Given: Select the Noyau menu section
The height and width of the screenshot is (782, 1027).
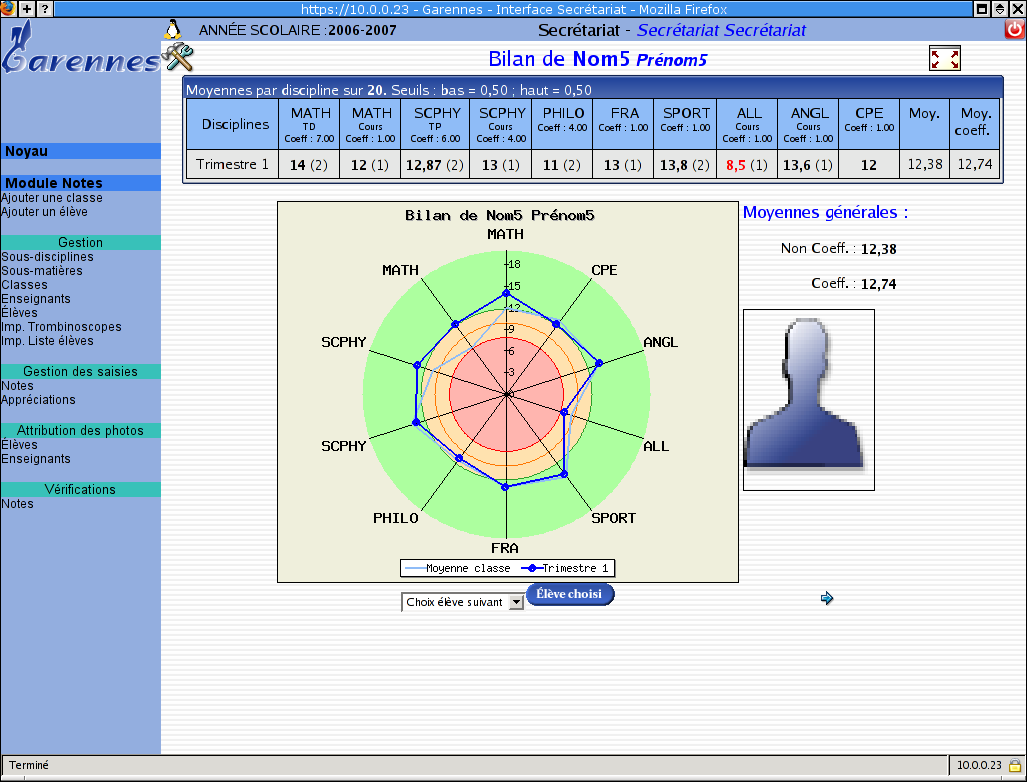Looking at the screenshot, I should [80, 152].
